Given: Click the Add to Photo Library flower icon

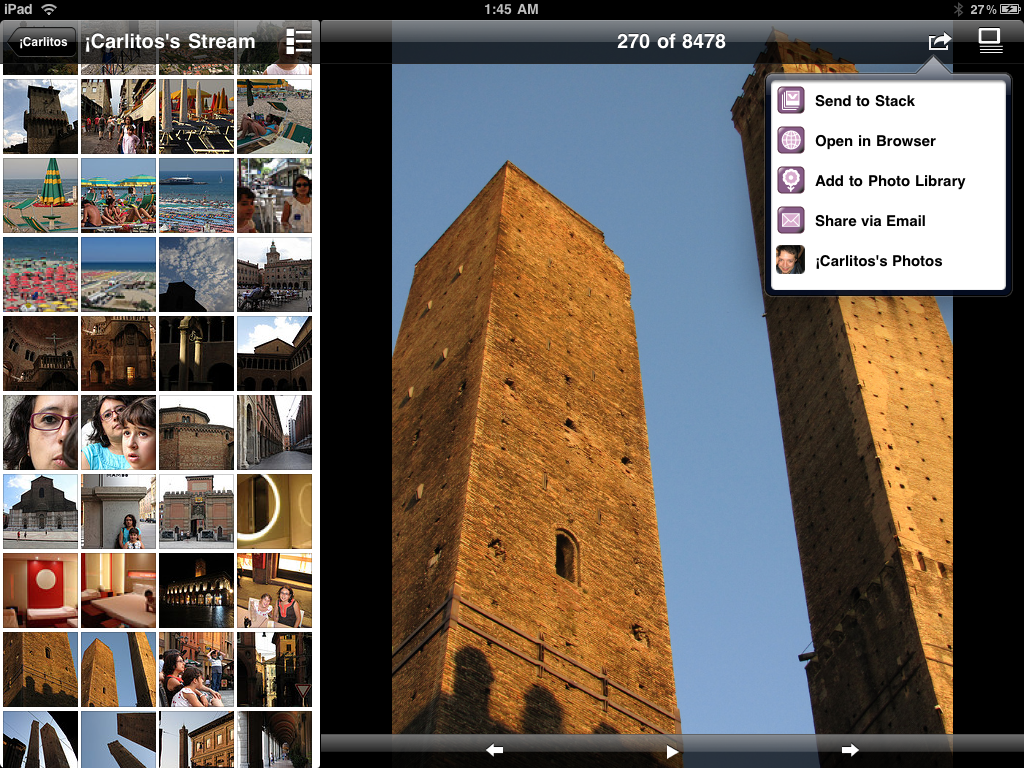Looking at the screenshot, I should click(x=791, y=180).
